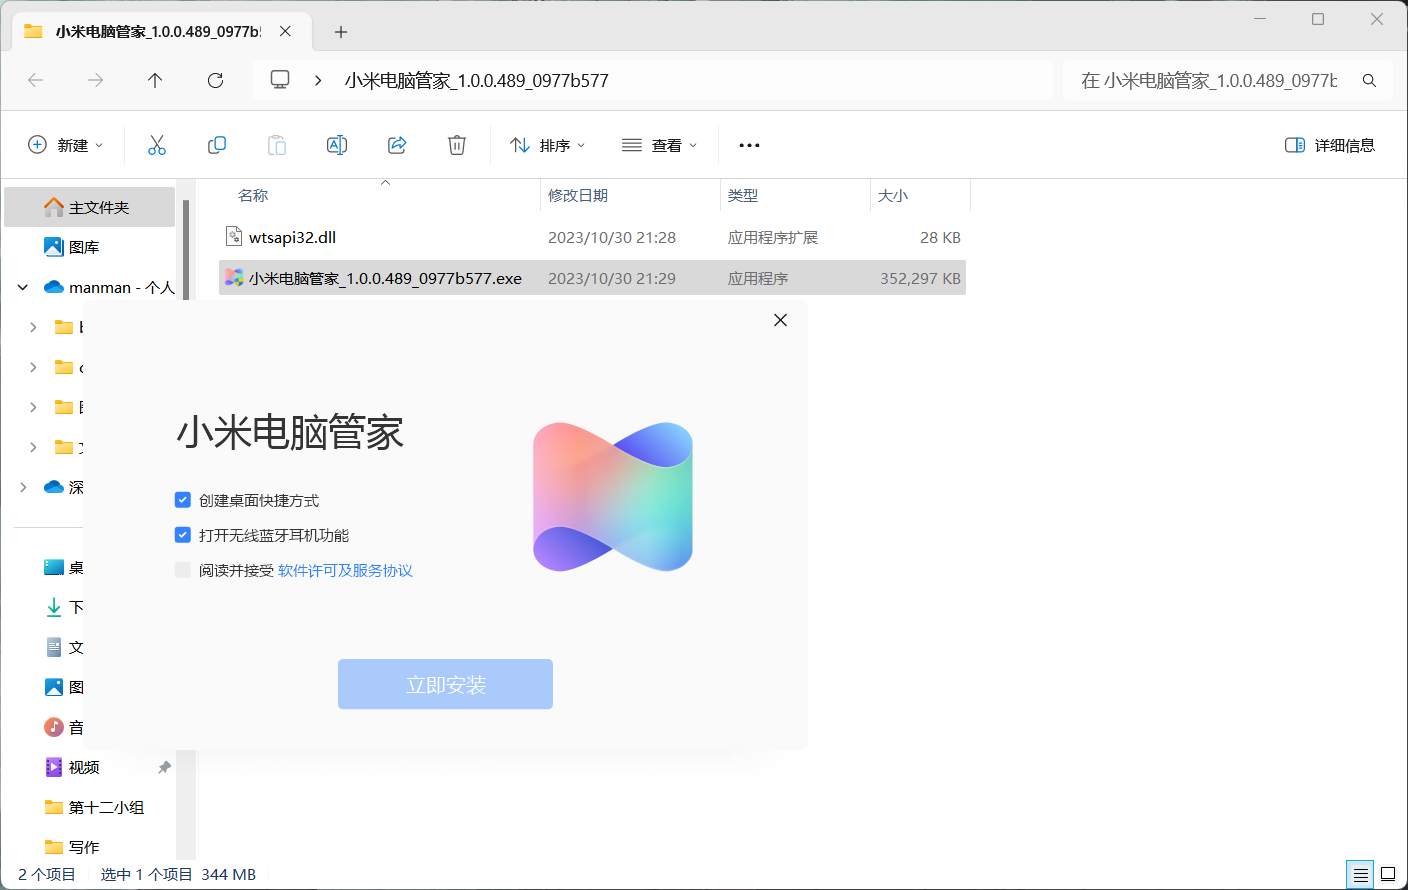
Task: Select the Cut (剪切) icon in the toolbar
Action: (x=157, y=145)
